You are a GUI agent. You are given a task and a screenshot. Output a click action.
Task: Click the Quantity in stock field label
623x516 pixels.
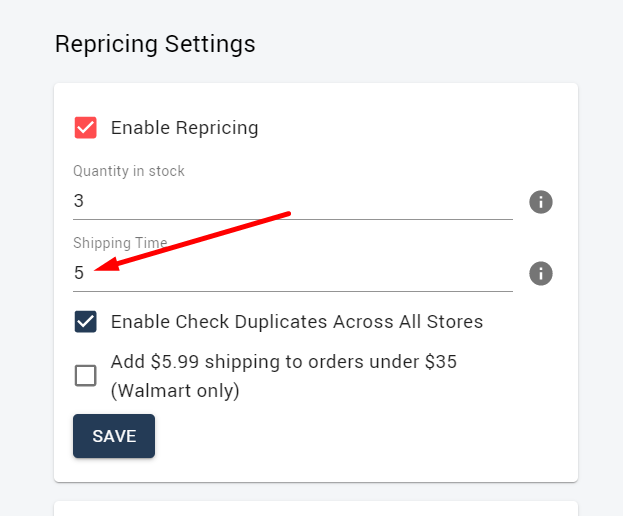(129, 171)
